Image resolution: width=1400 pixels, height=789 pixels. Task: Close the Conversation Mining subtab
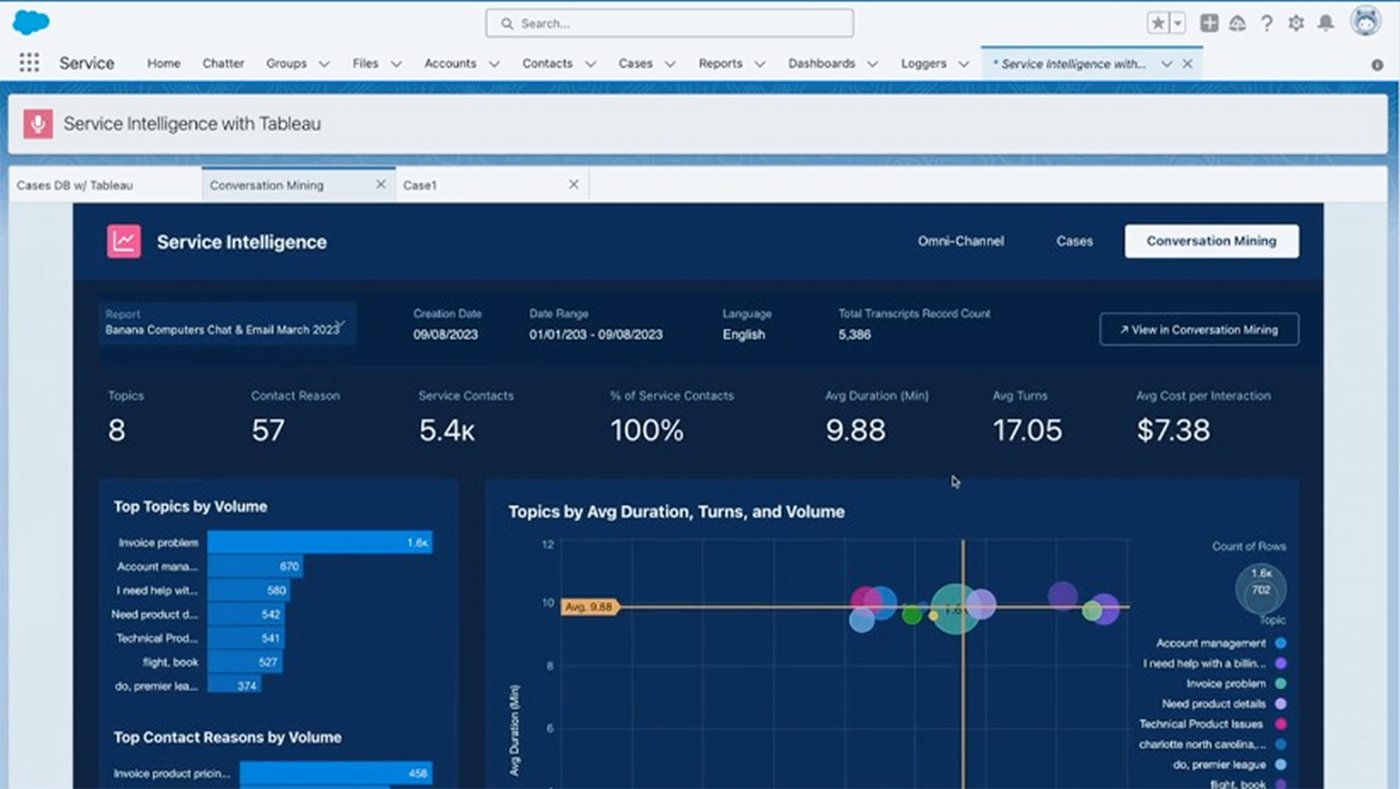click(x=381, y=184)
